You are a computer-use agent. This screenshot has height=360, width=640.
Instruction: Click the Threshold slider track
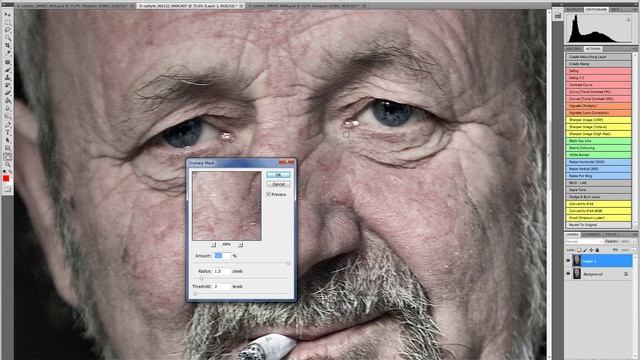(241, 293)
